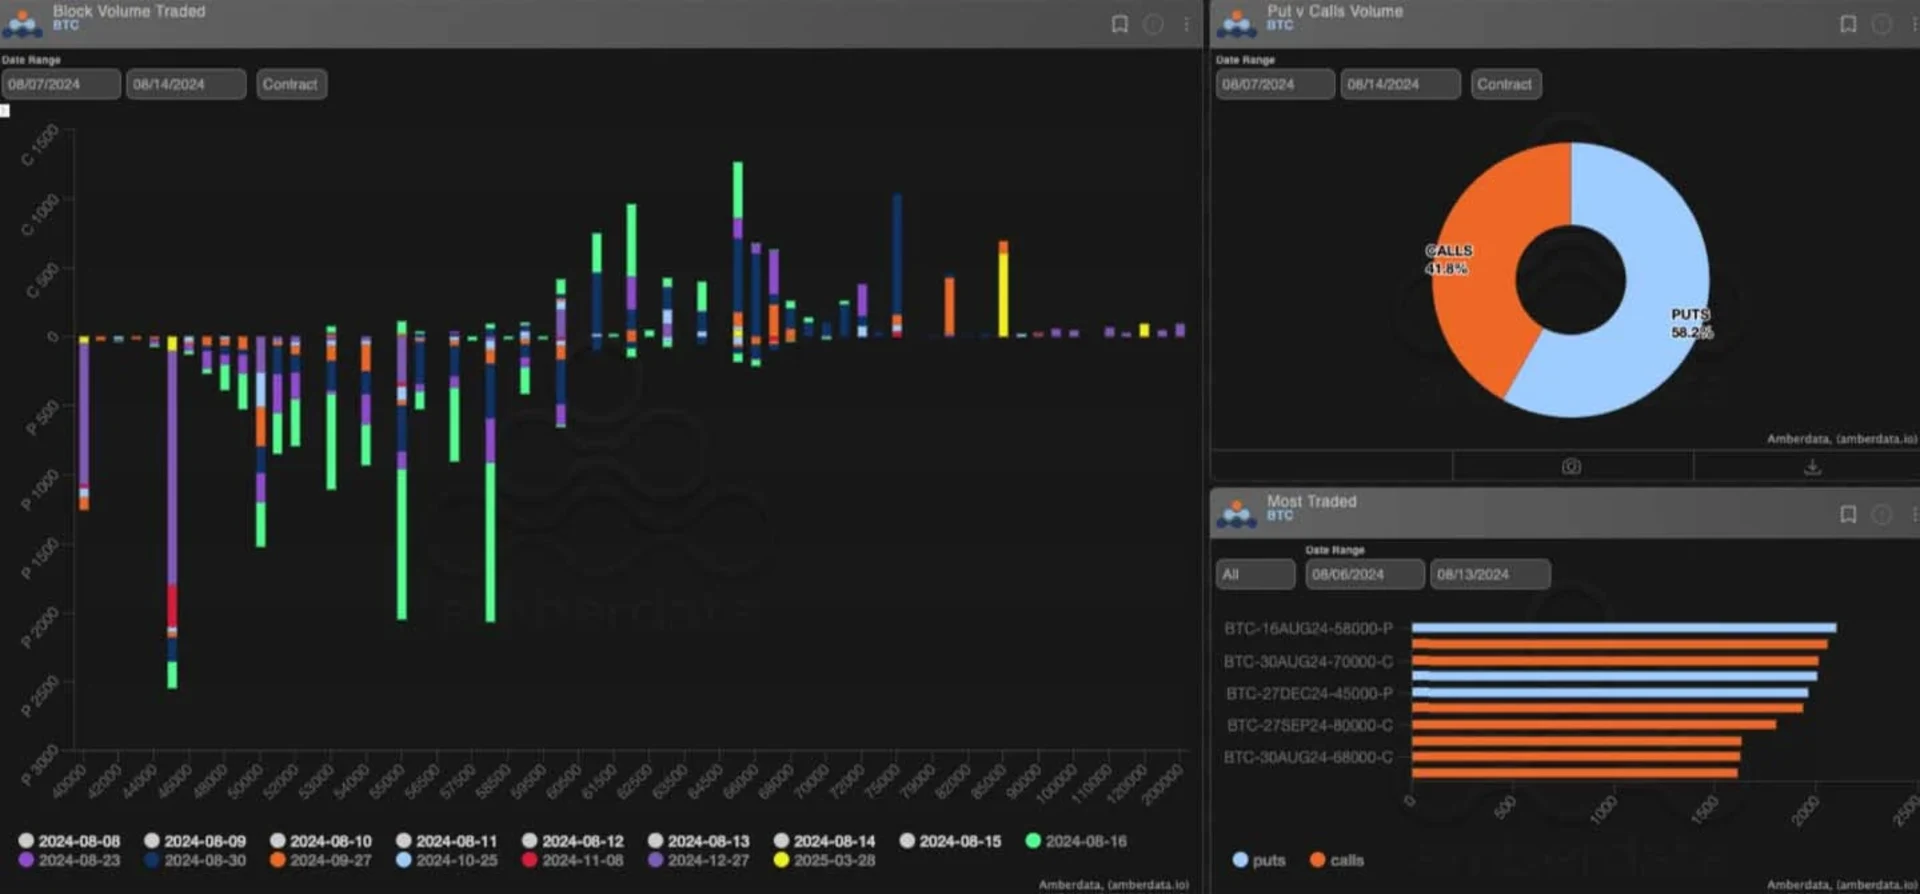The image size is (1920, 894).
Task: Hide the 2024-10-25 expiry series
Action: pyautogui.click(x=447, y=860)
